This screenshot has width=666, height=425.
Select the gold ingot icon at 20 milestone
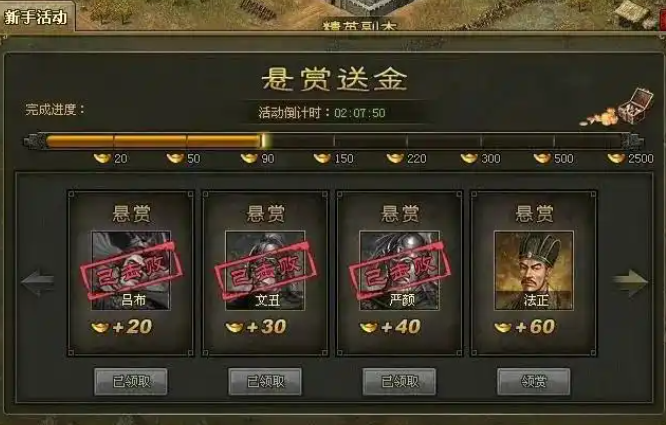(102, 158)
